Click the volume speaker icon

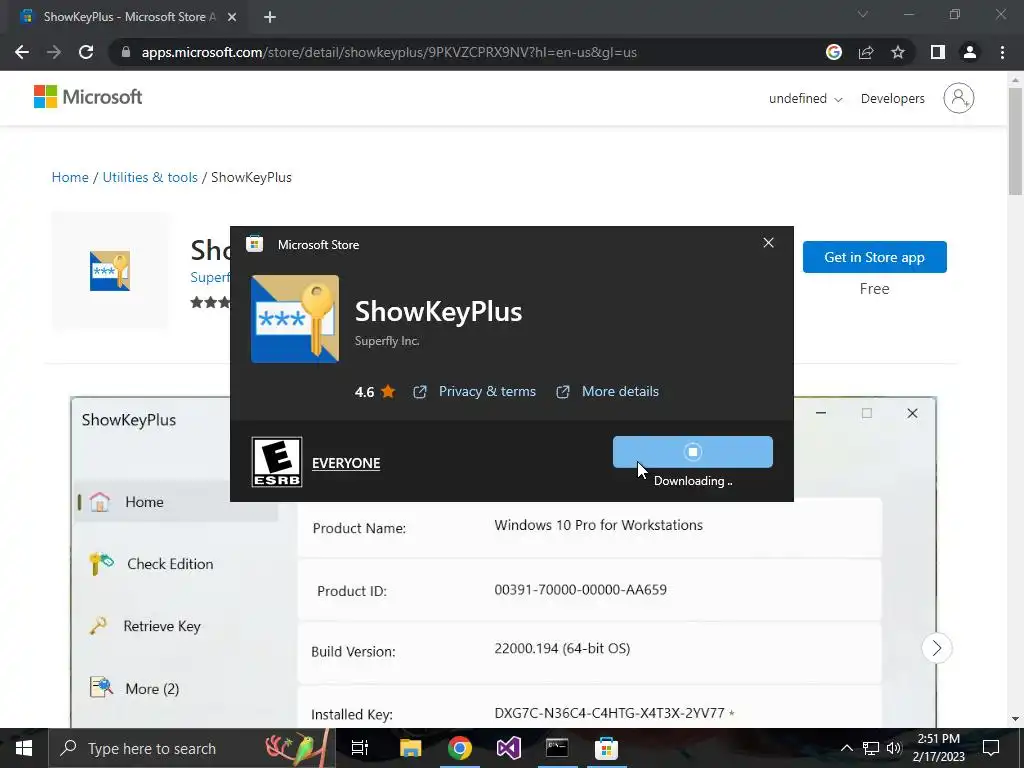[x=894, y=748]
